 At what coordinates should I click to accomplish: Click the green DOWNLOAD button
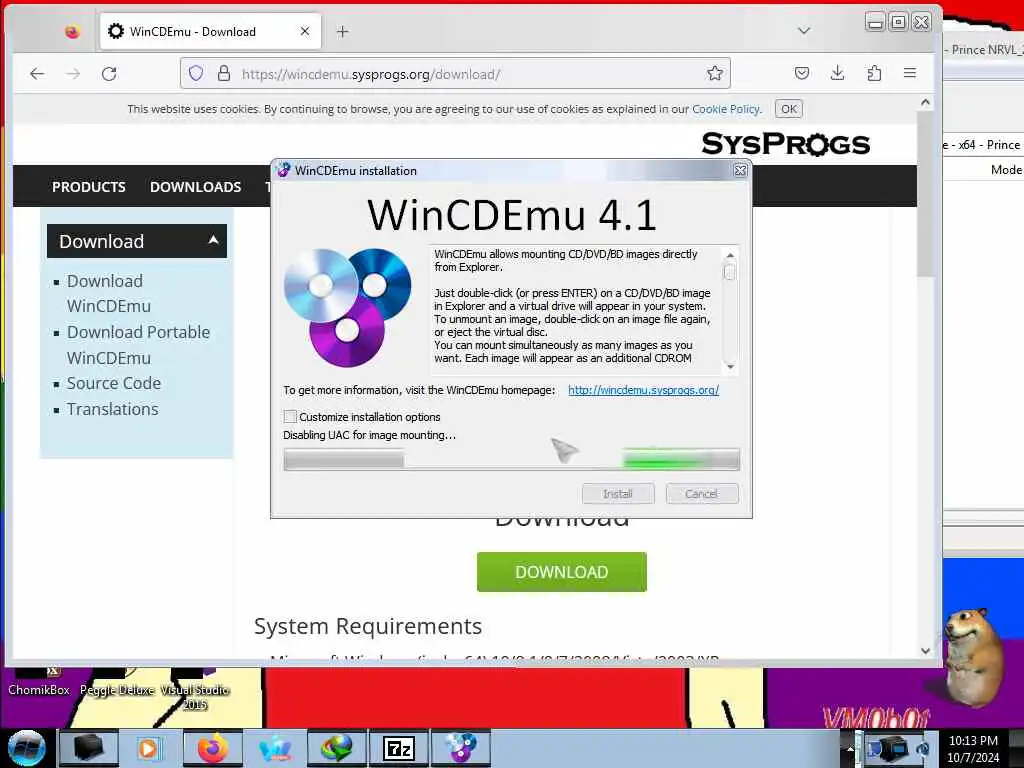tap(562, 572)
